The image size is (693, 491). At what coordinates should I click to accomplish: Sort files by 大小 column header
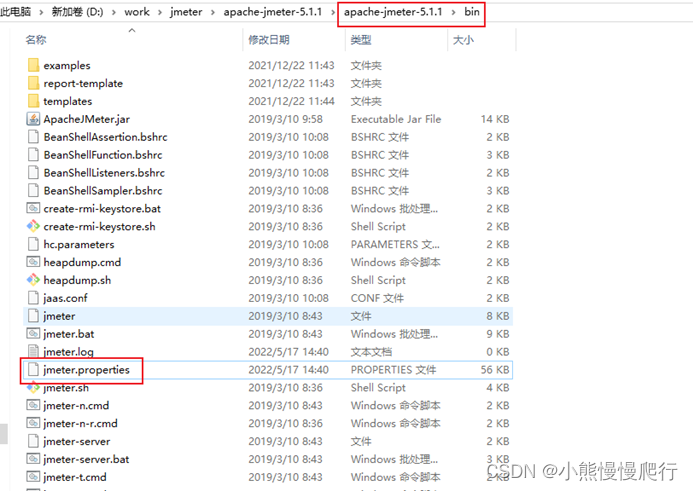(x=463, y=40)
